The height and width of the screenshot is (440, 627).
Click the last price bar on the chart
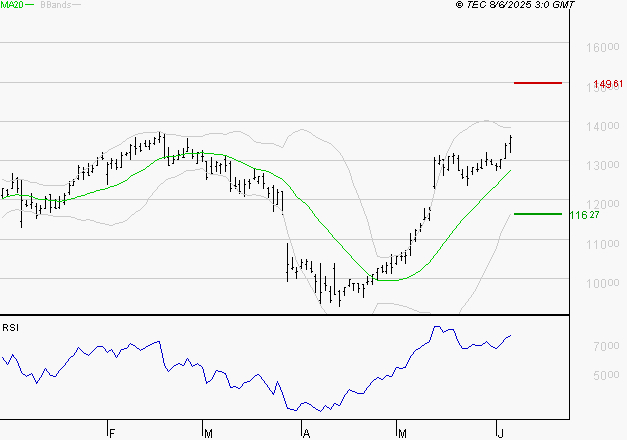(511, 144)
